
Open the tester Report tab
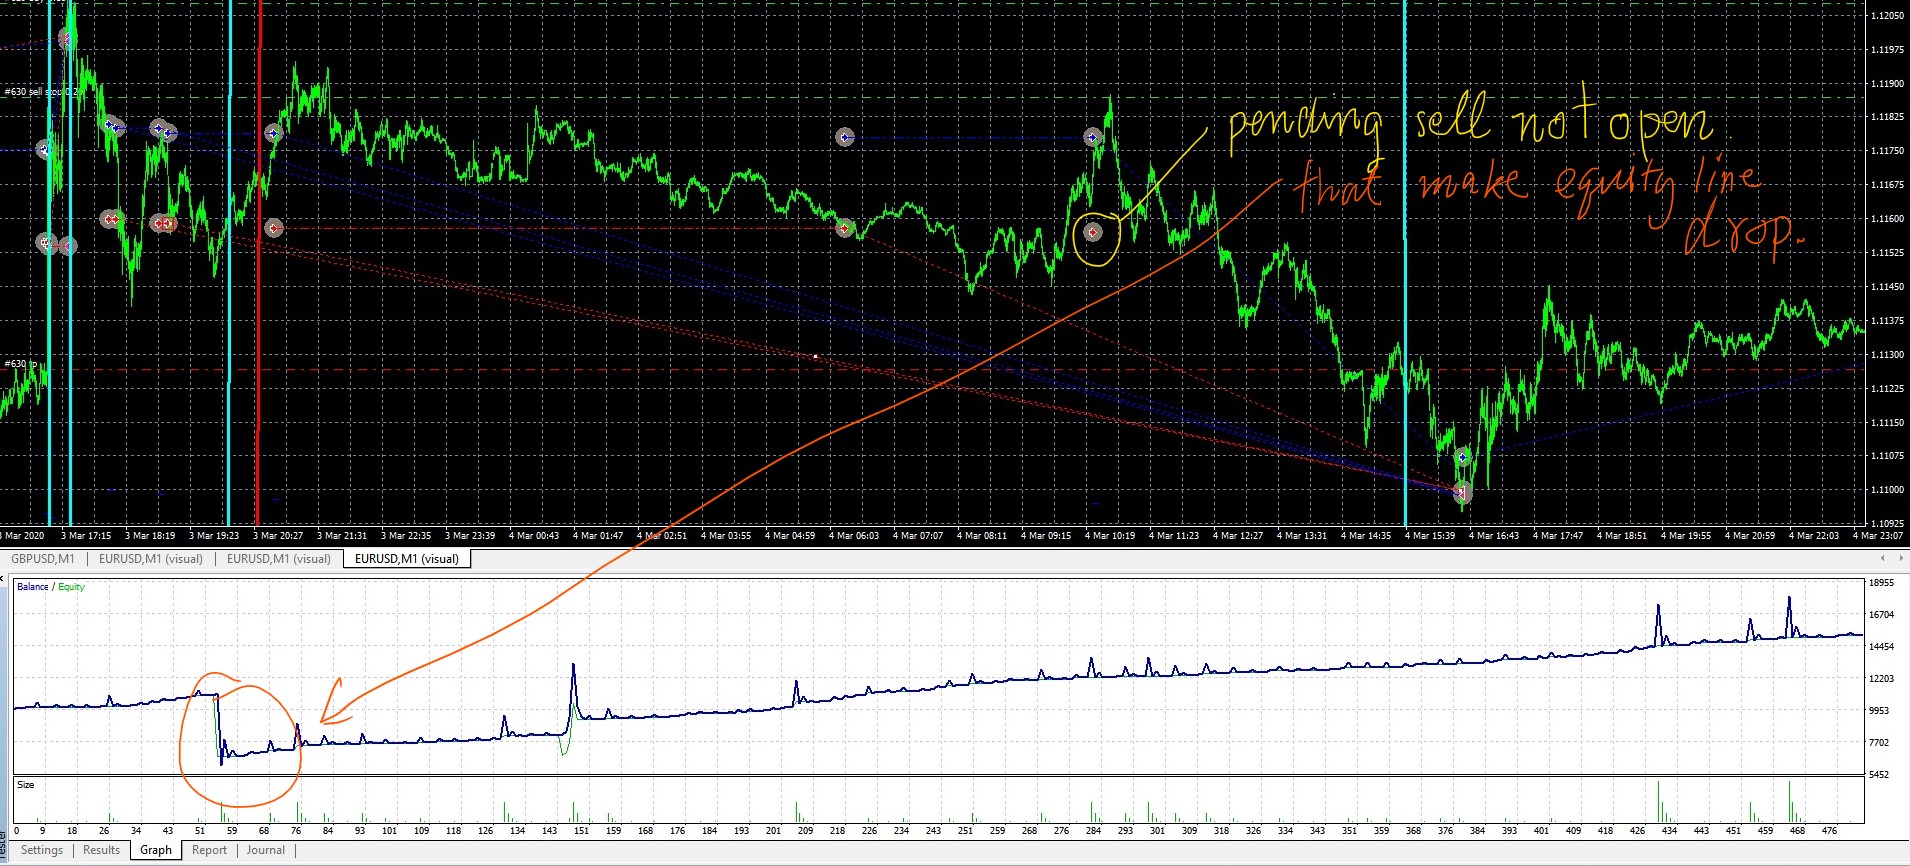point(209,850)
